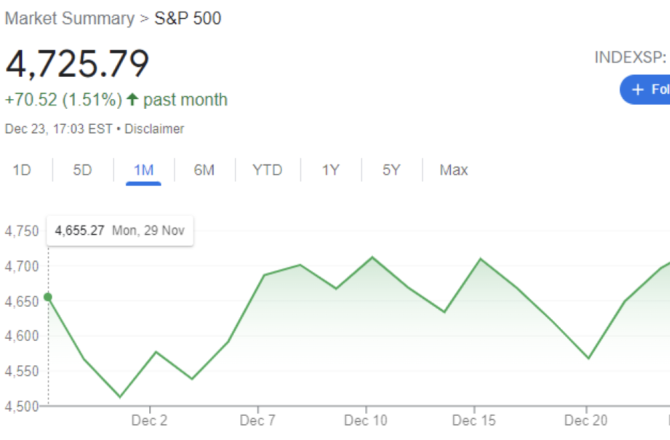Click the Market Summary breadcrumb link

70,18
